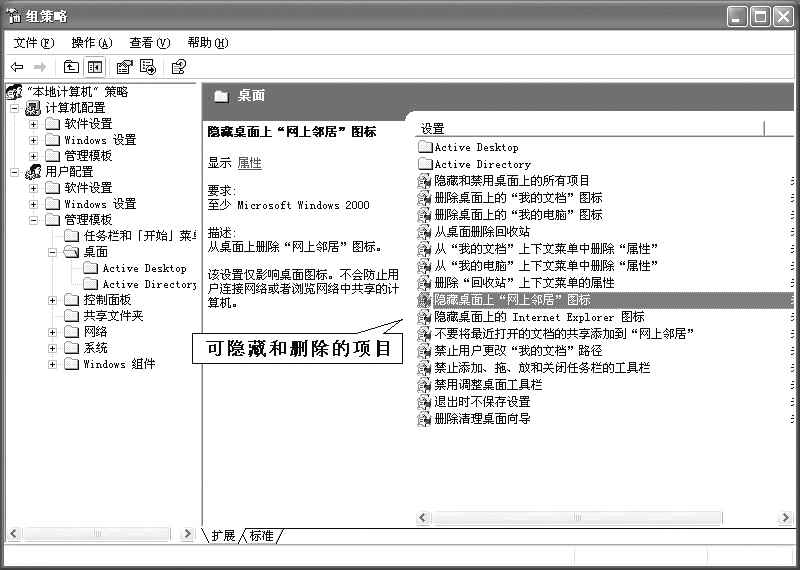Select 禁止添加、拖、放和关闭任务栏的工具栏 text
This screenshot has height=570, width=800.
click(542, 368)
